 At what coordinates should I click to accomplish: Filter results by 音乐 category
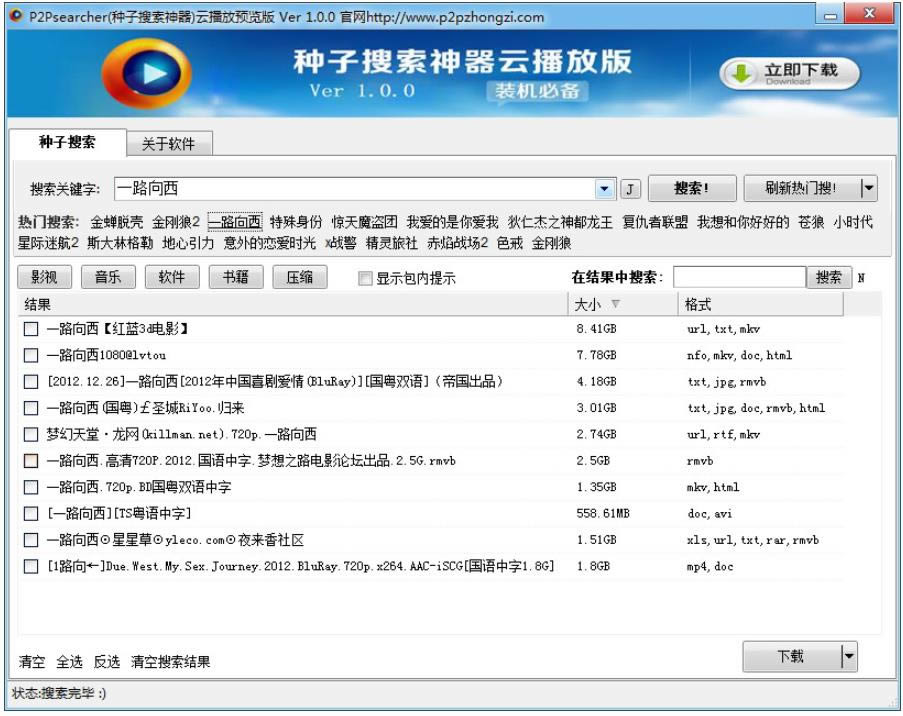(107, 277)
